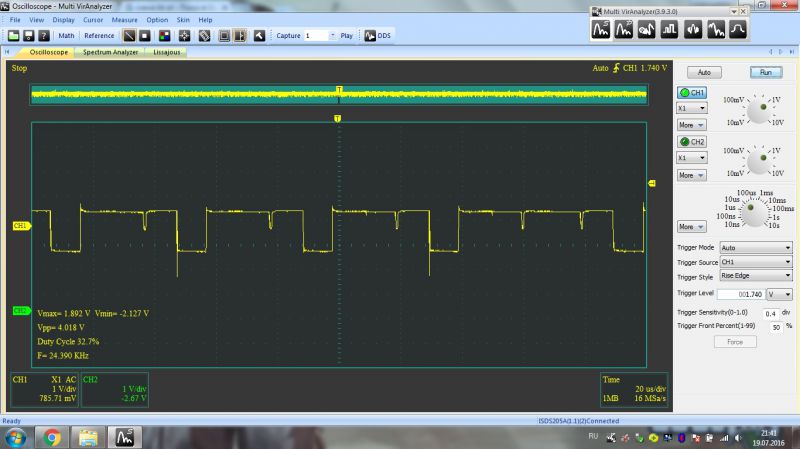Click the CH2 voltage scale knob

759,161
